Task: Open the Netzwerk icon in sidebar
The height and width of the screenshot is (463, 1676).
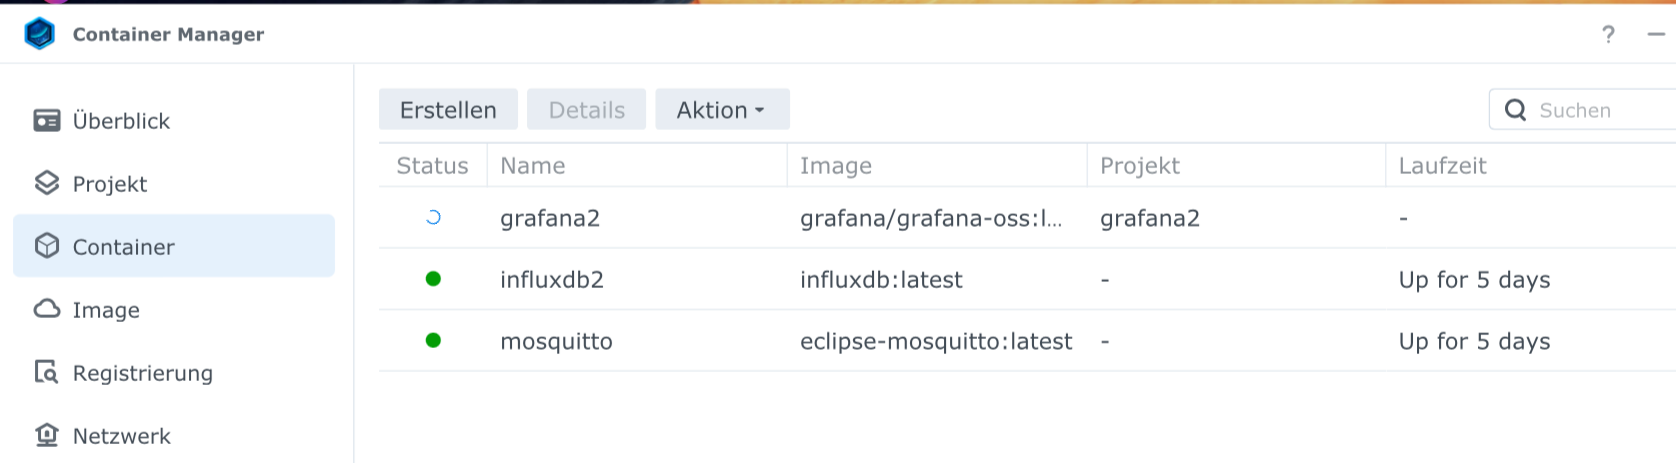Action: point(47,435)
